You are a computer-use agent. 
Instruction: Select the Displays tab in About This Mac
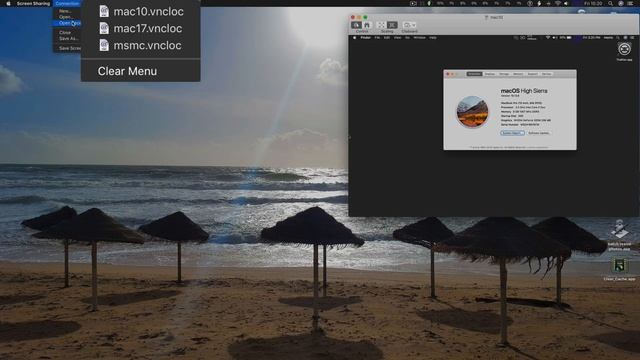point(490,74)
